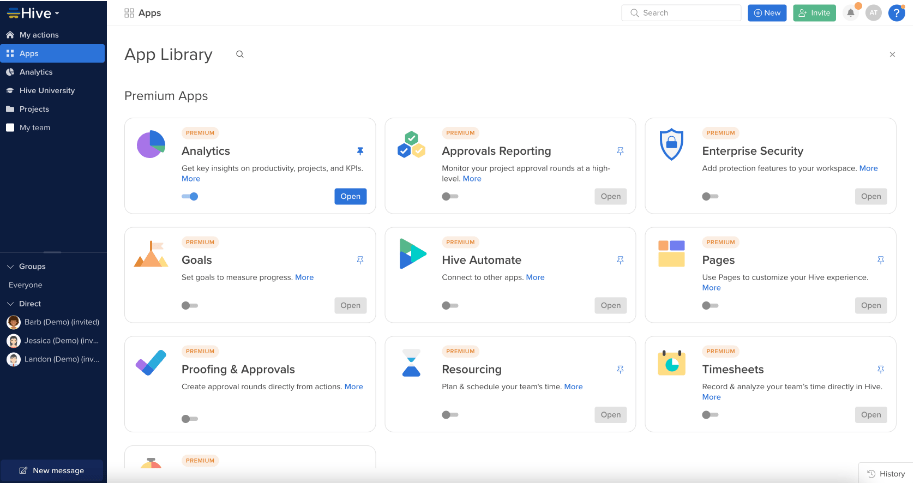Open My team in the sidebar
Viewport: 913px width, 486px height.
click(x=53, y=127)
